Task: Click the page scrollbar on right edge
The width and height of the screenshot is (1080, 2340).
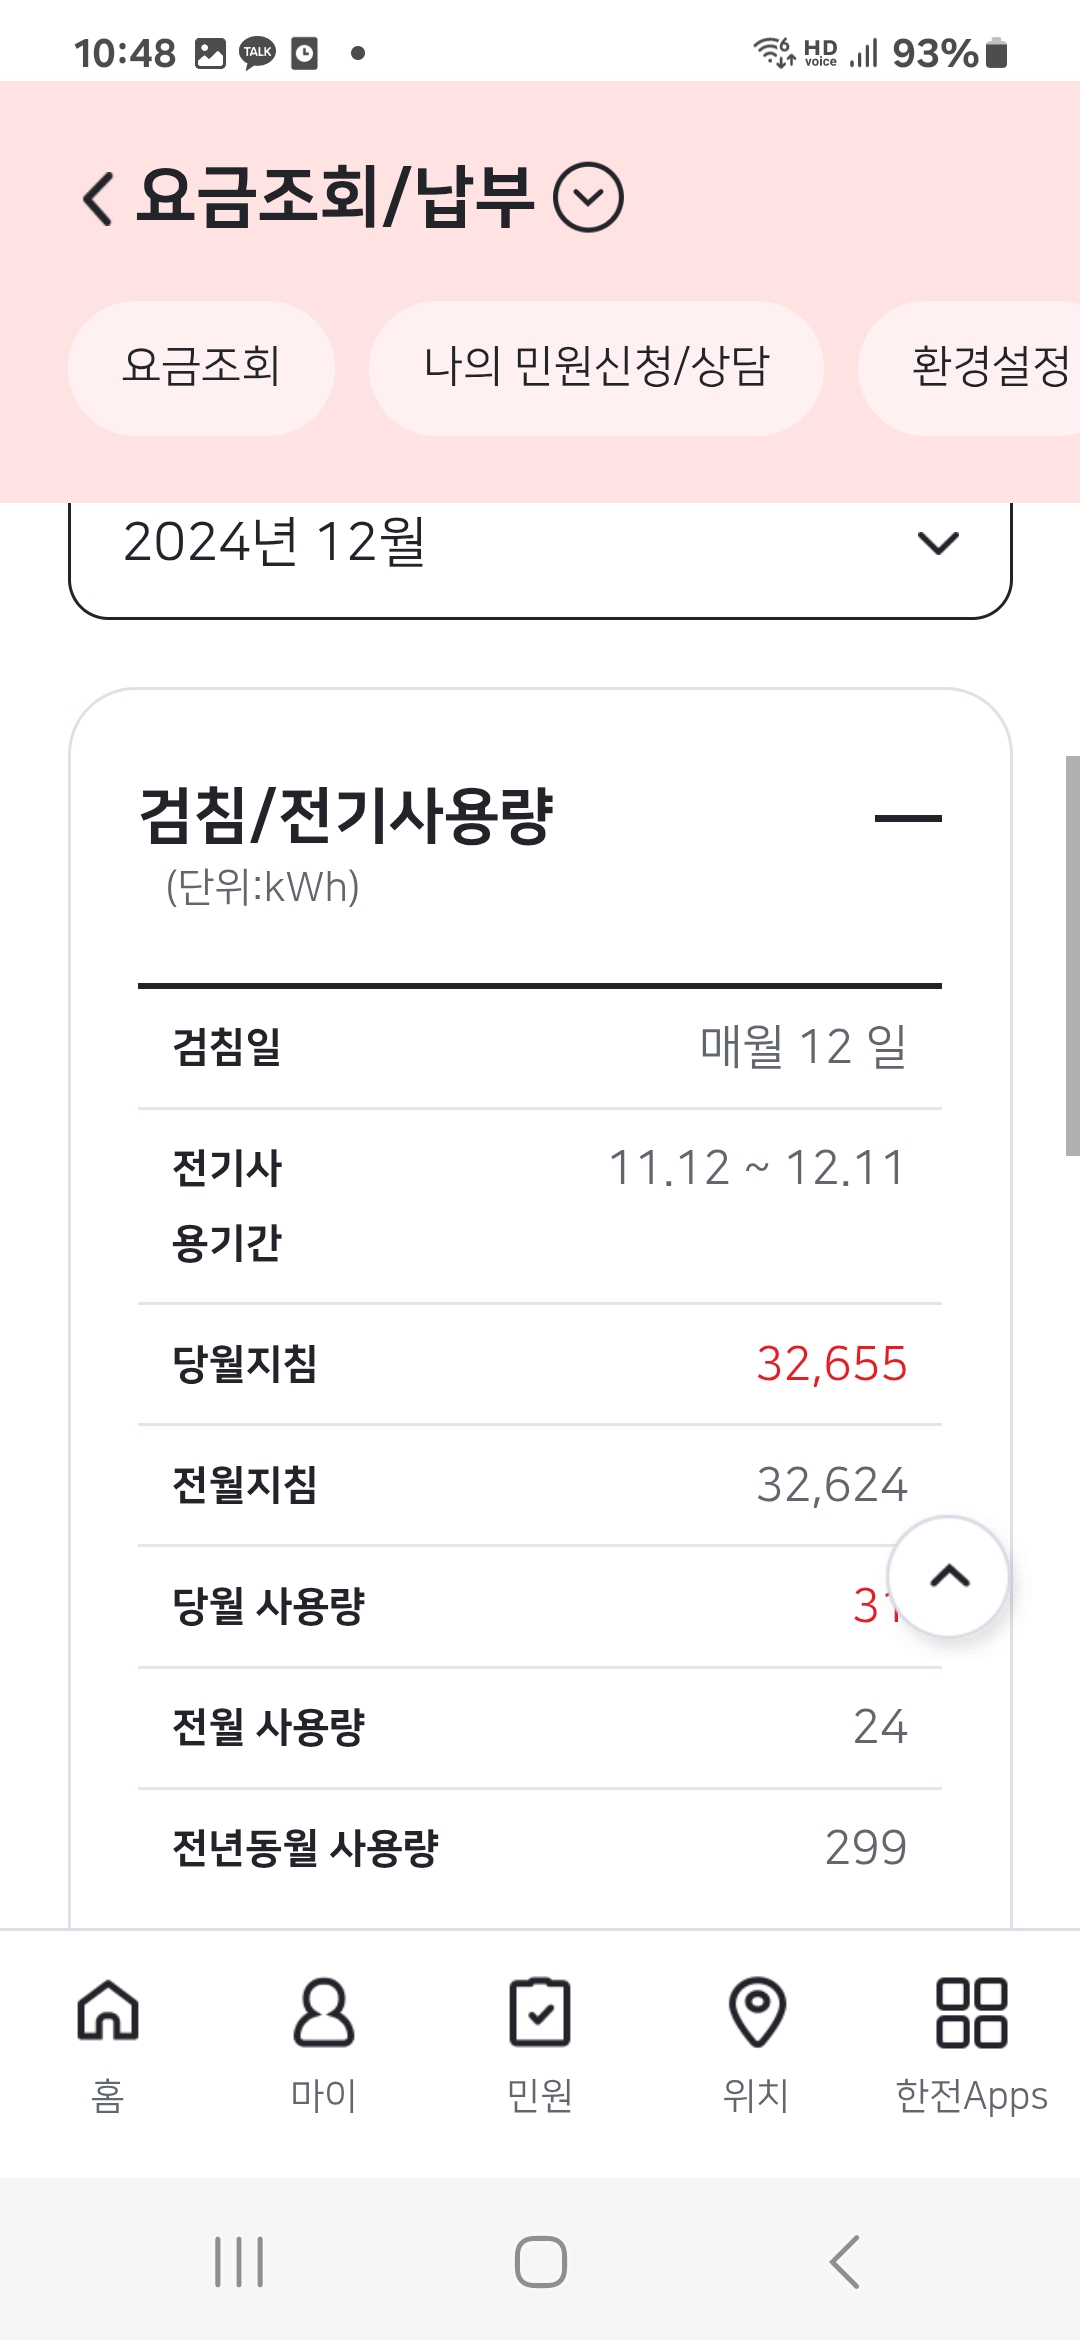Action: click(1072, 955)
